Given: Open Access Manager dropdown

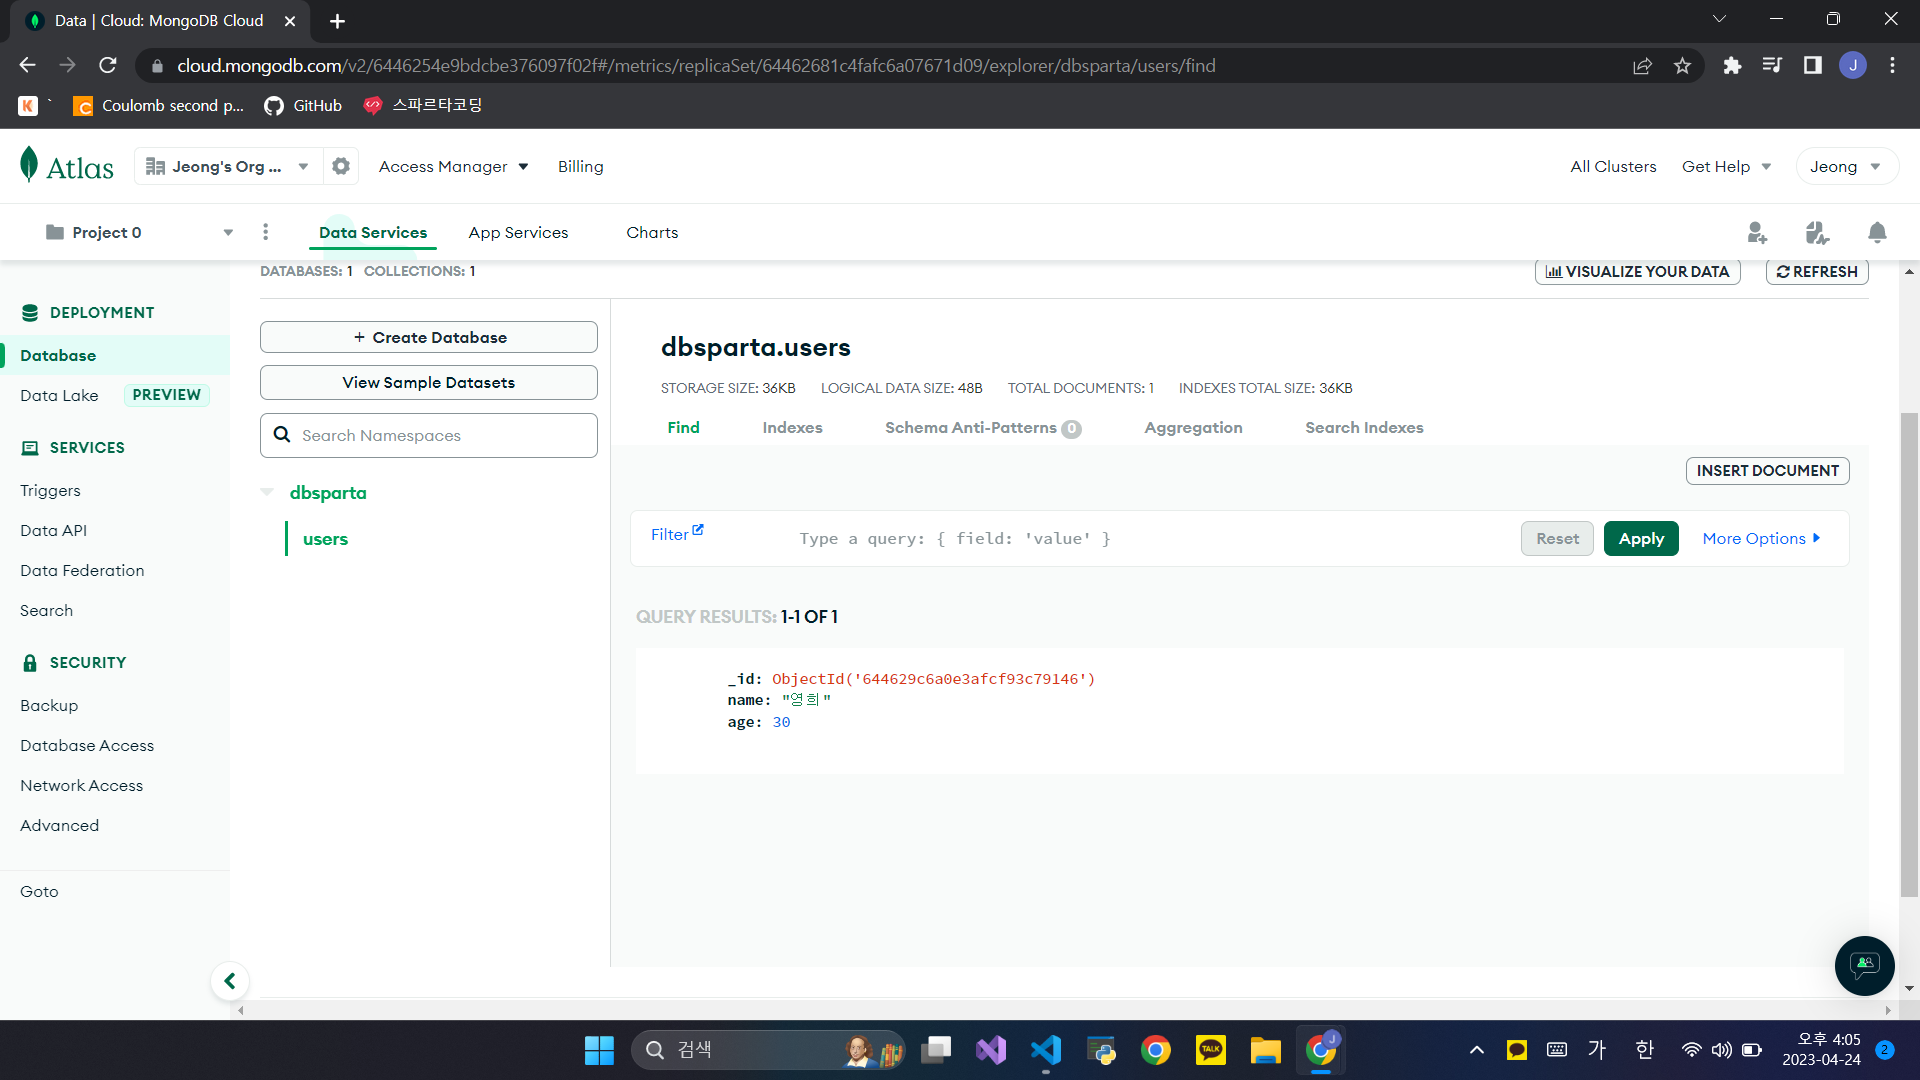Looking at the screenshot, I should pos(453,166).
